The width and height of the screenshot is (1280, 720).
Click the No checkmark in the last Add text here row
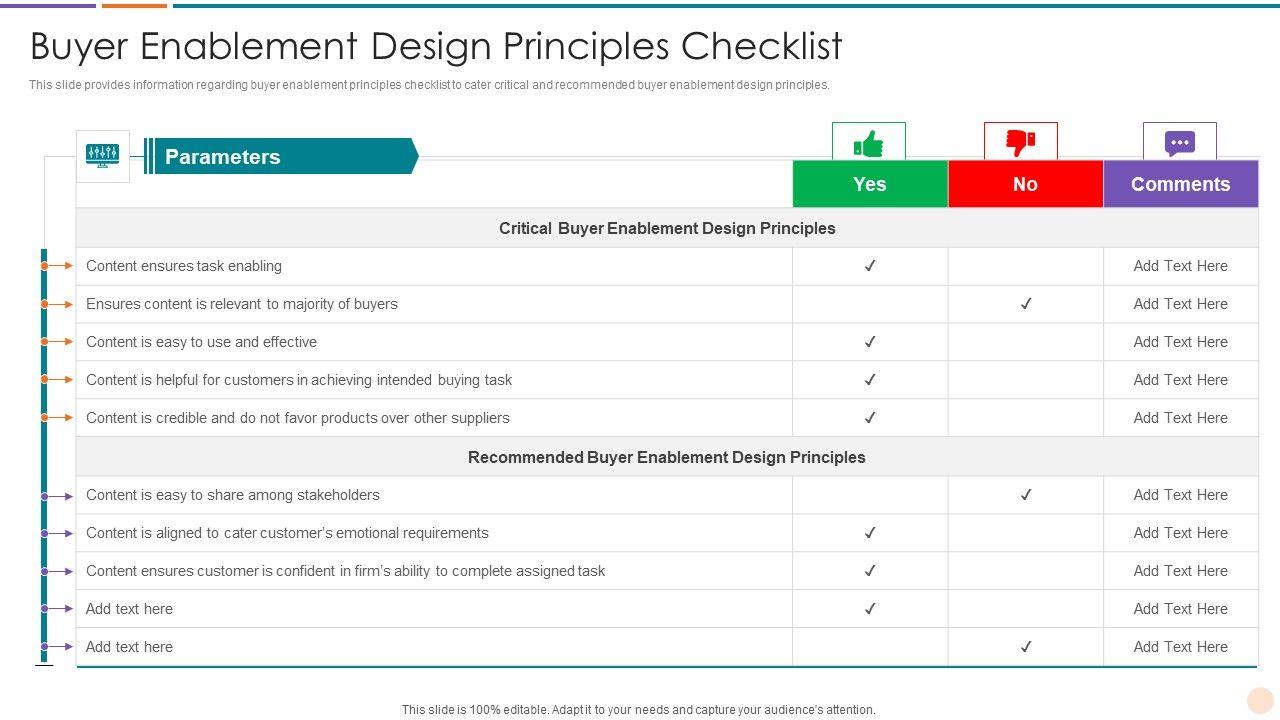(1026, 647)
